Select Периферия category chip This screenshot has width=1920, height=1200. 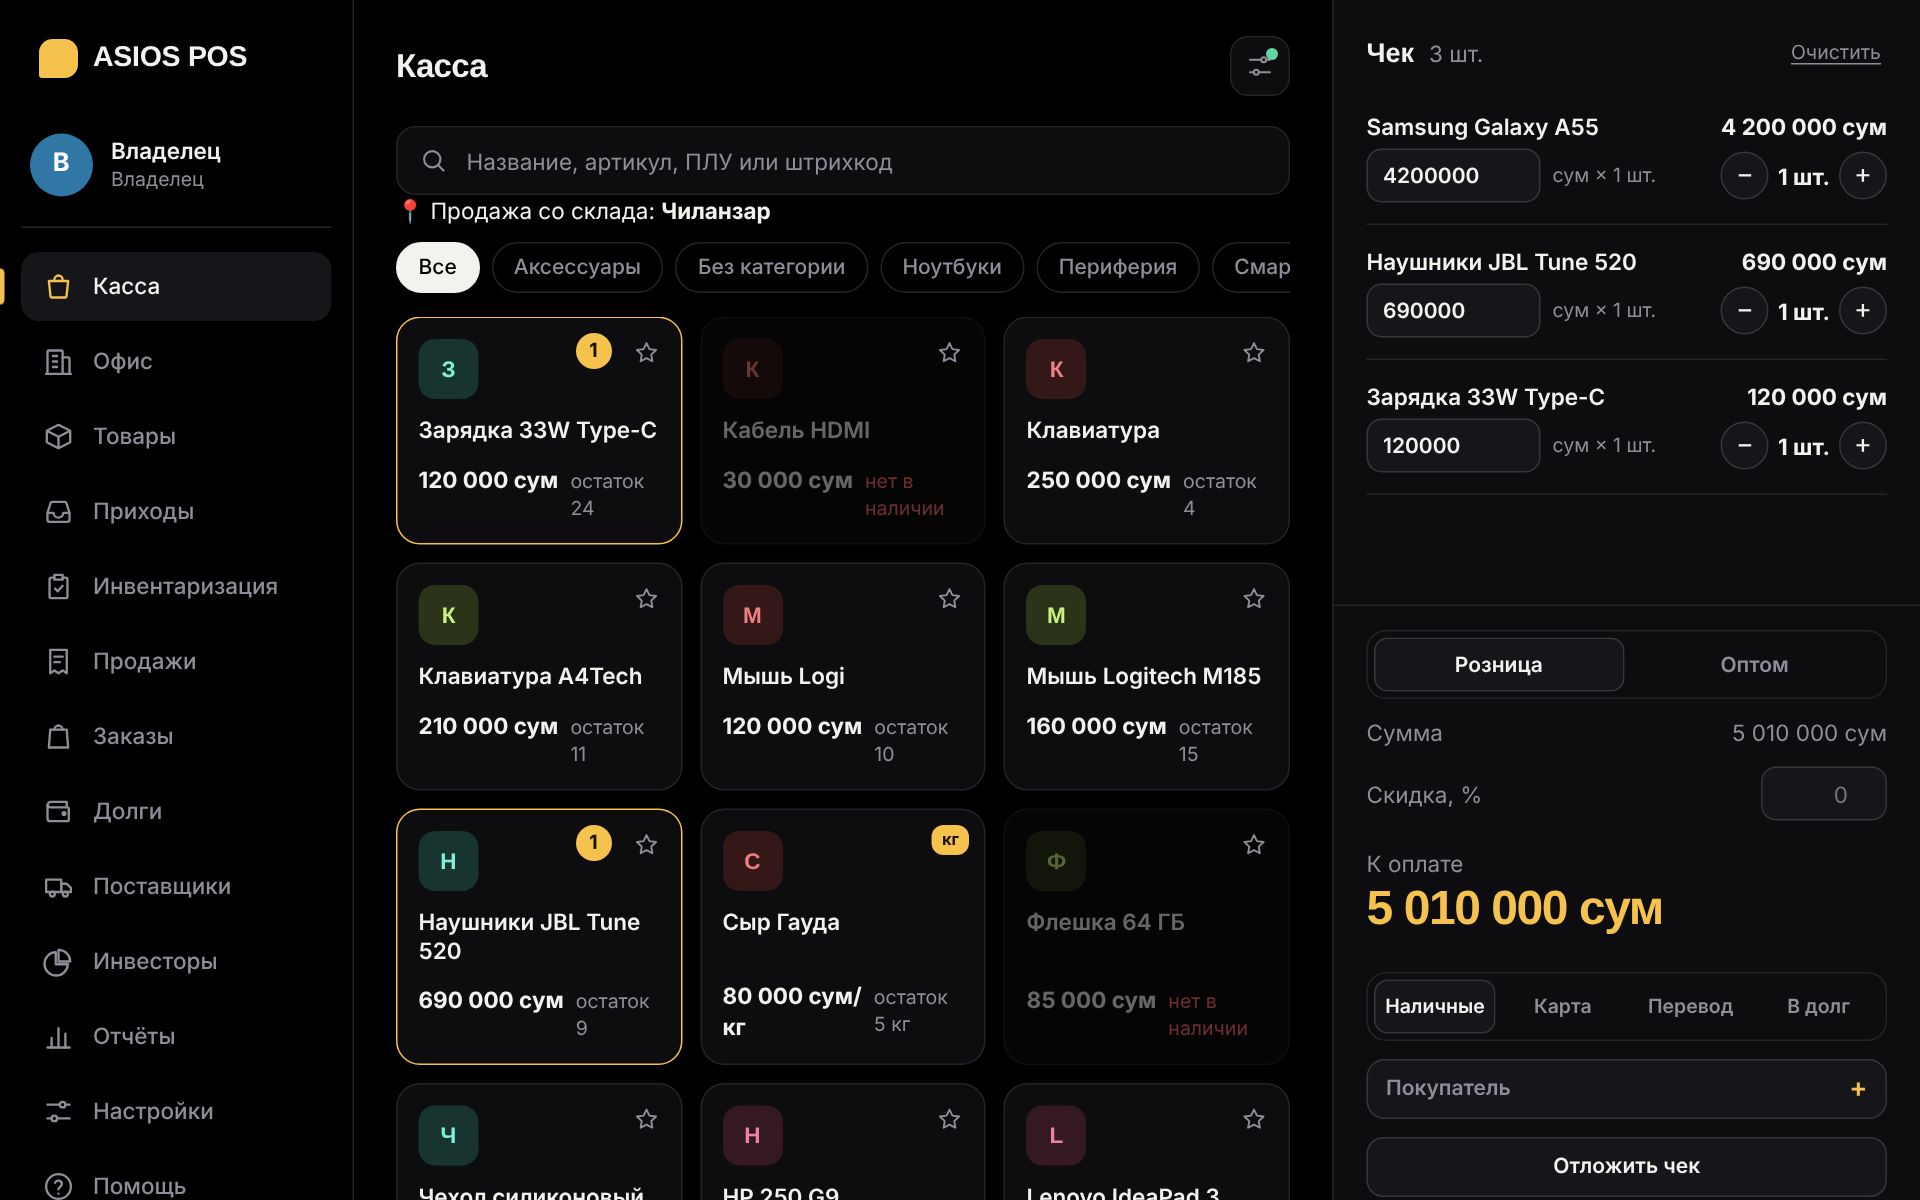[1117, 267]
